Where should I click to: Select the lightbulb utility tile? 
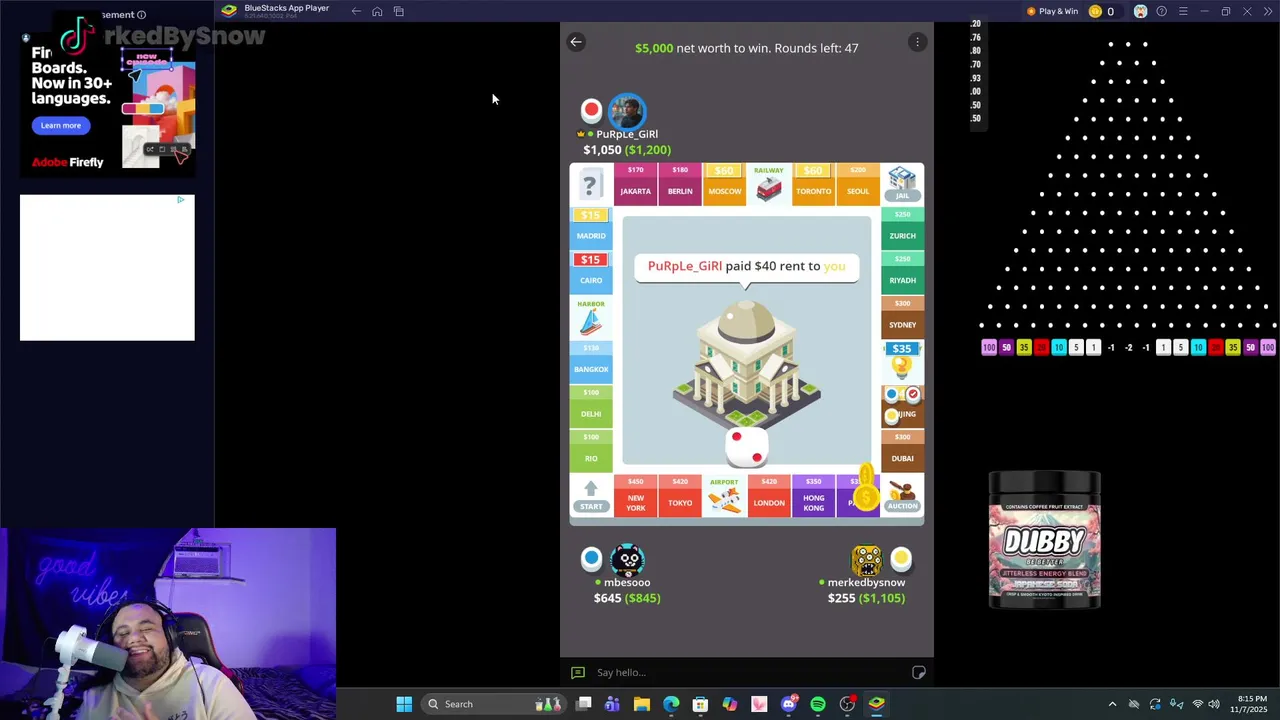point(902,362)
